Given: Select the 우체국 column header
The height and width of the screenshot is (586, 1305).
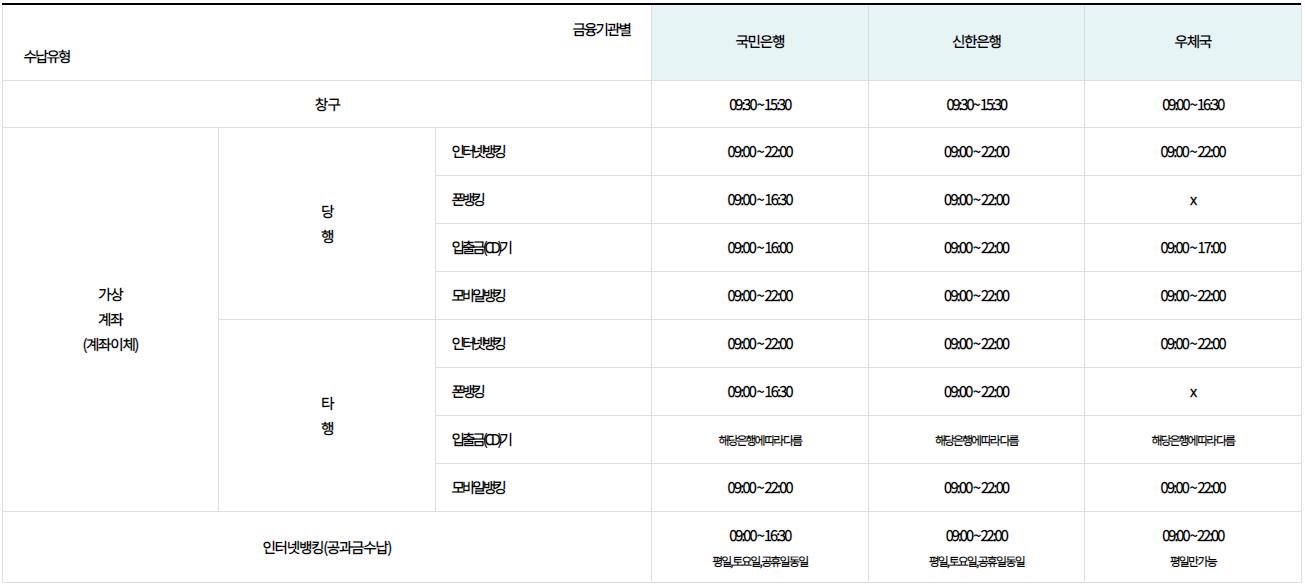Looking at the screenshot, I should [x=1193, y=42].
